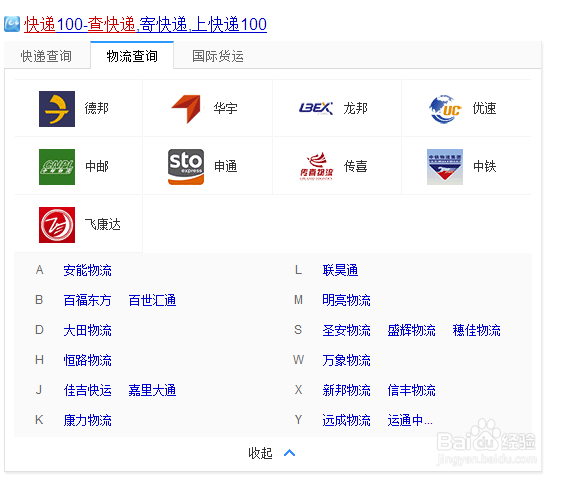The width and height of the screenshot is (570, 480).
Task: Open the 联昊通 link
Action: (x=340, y=270)
